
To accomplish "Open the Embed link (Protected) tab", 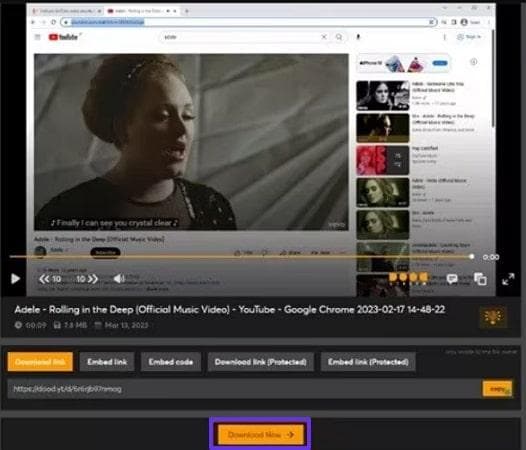I will pyautogui.click(x=368, y=362).
